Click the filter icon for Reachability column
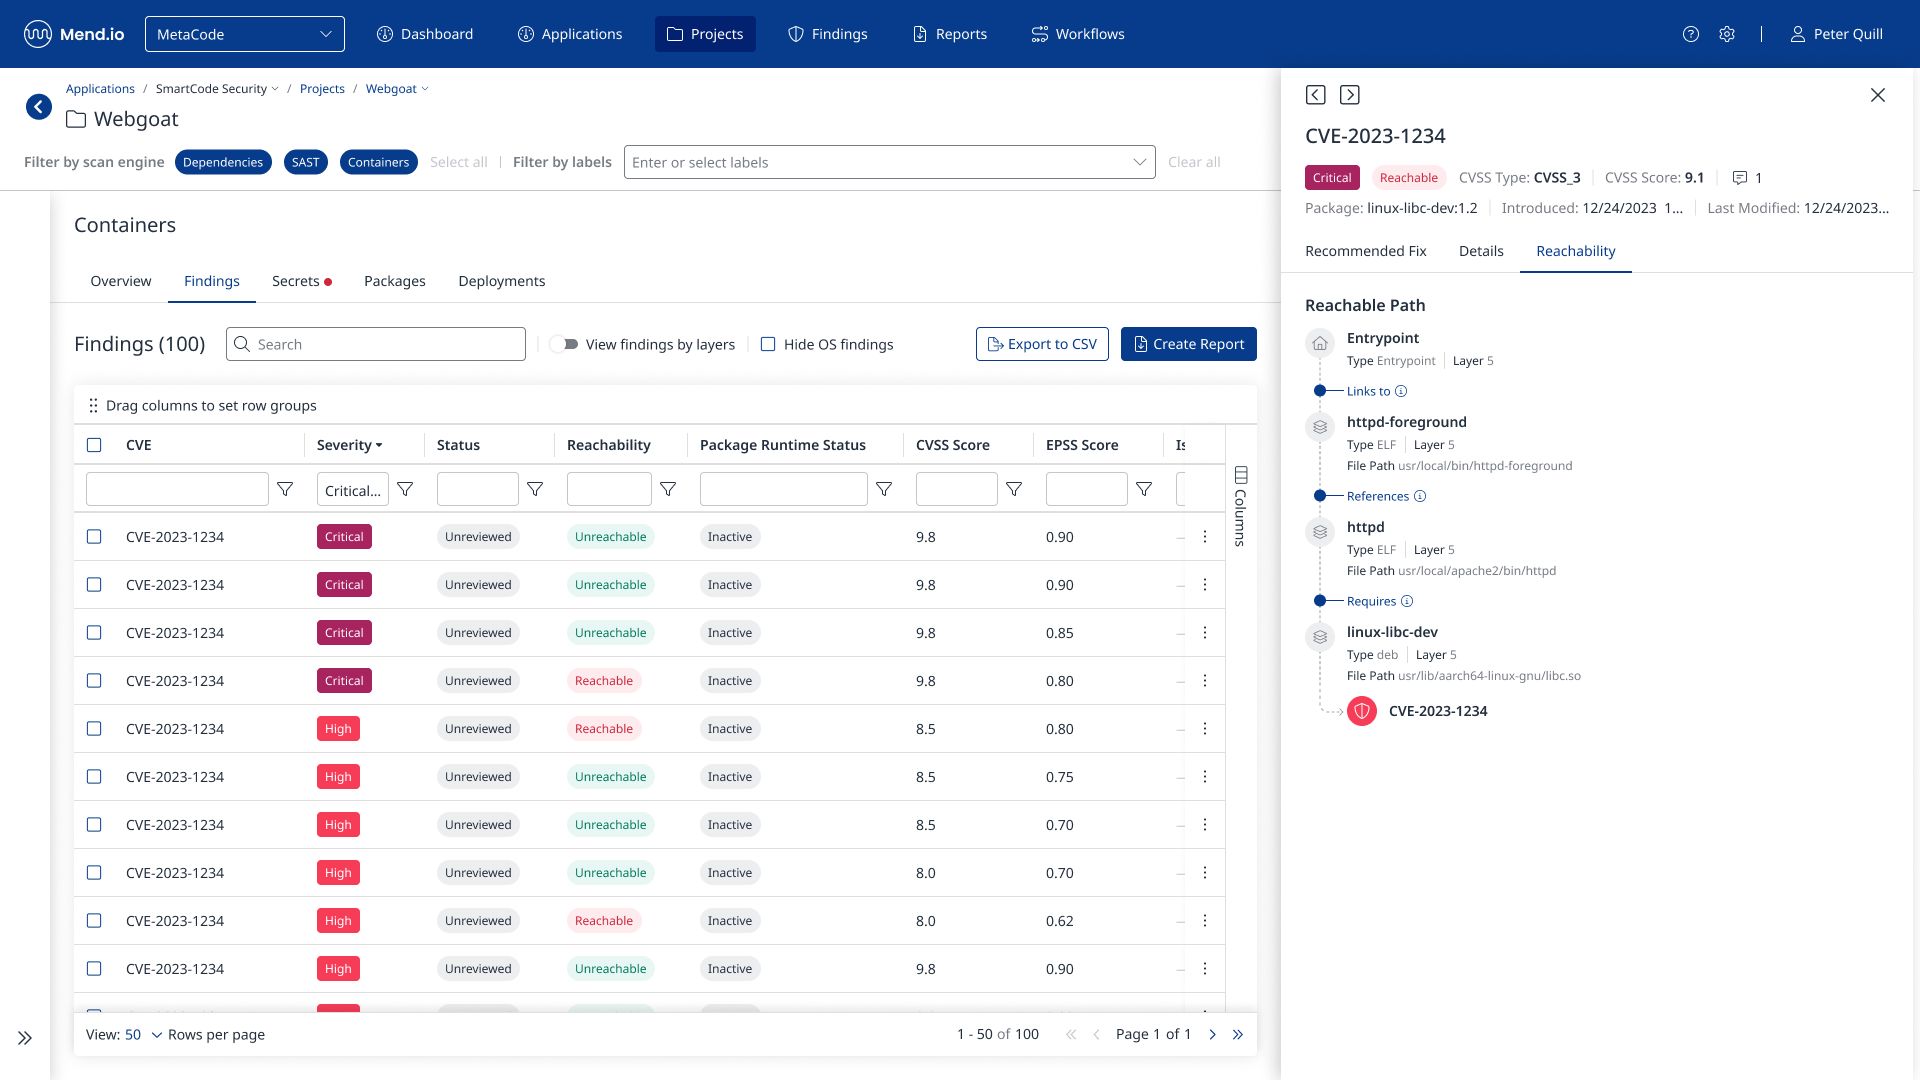 [x=668, y=489]
